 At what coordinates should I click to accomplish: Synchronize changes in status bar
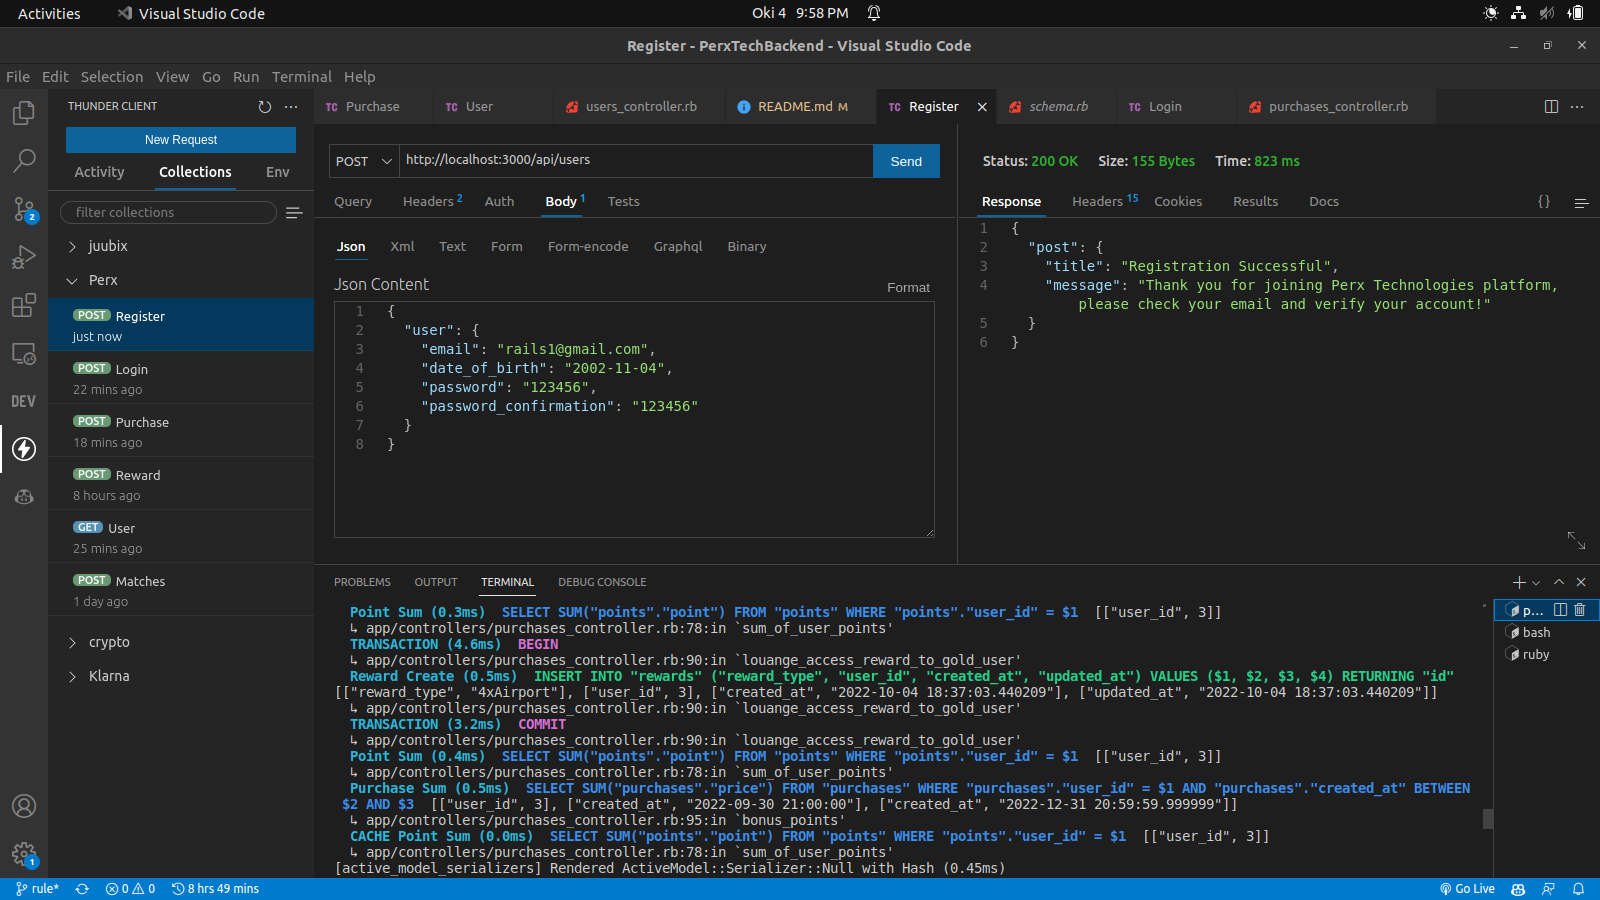[82, 888]
